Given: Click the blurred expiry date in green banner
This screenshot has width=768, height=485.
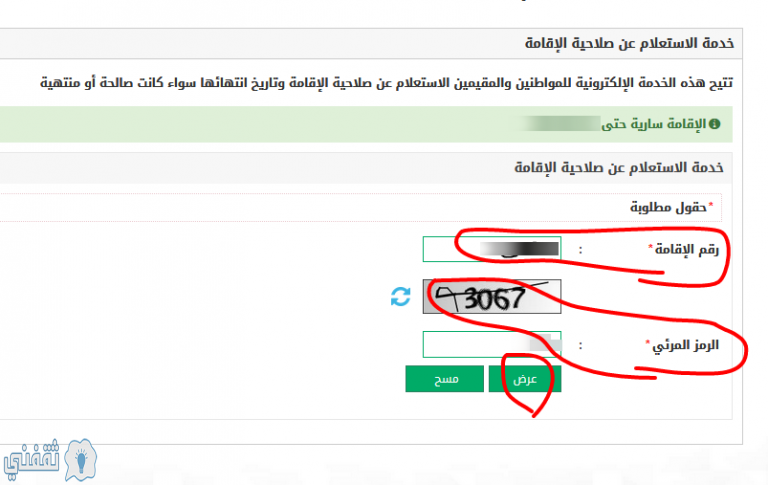Looking at the screenshot, I should 560,123.
